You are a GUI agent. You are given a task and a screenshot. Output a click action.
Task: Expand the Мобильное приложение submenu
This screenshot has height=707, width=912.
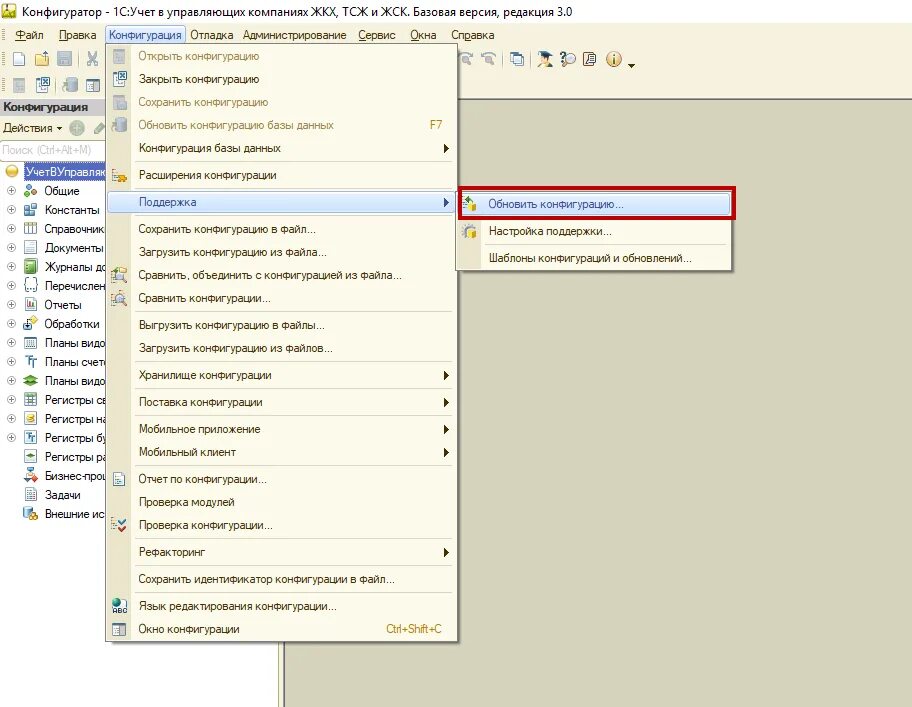[x=281, y=429]
